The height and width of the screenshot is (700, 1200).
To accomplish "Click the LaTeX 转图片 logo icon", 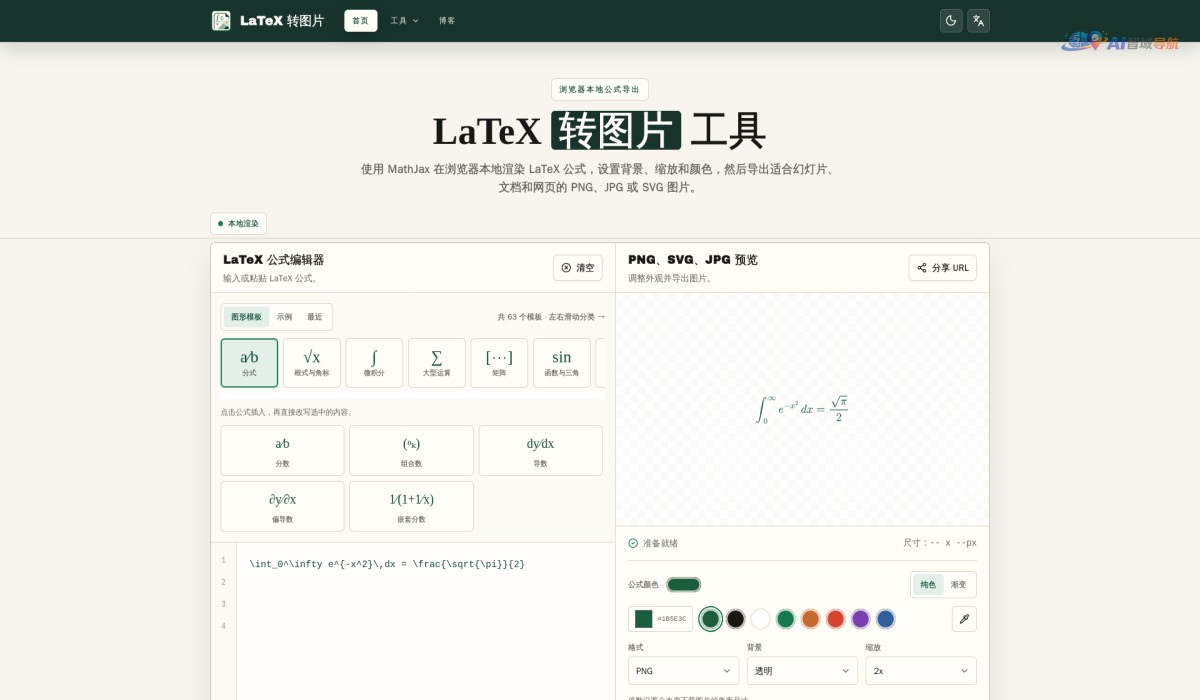I will [x=221, y=20].
